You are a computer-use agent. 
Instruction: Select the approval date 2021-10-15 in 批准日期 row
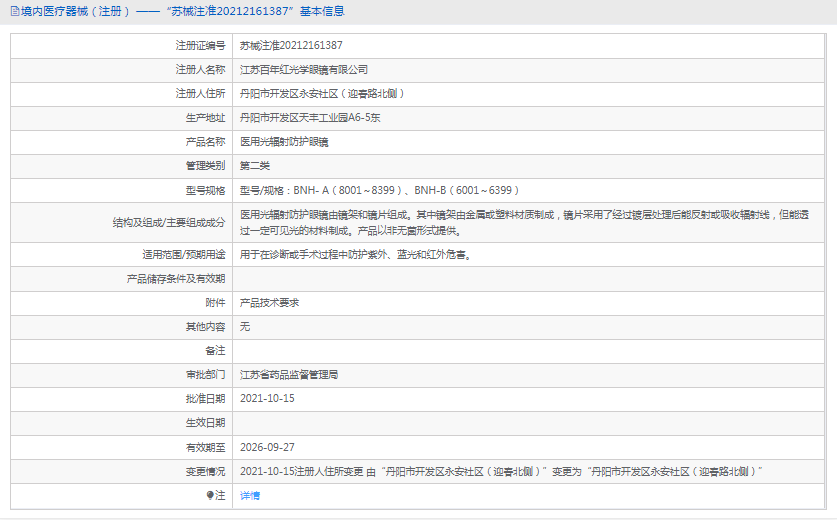267,398
